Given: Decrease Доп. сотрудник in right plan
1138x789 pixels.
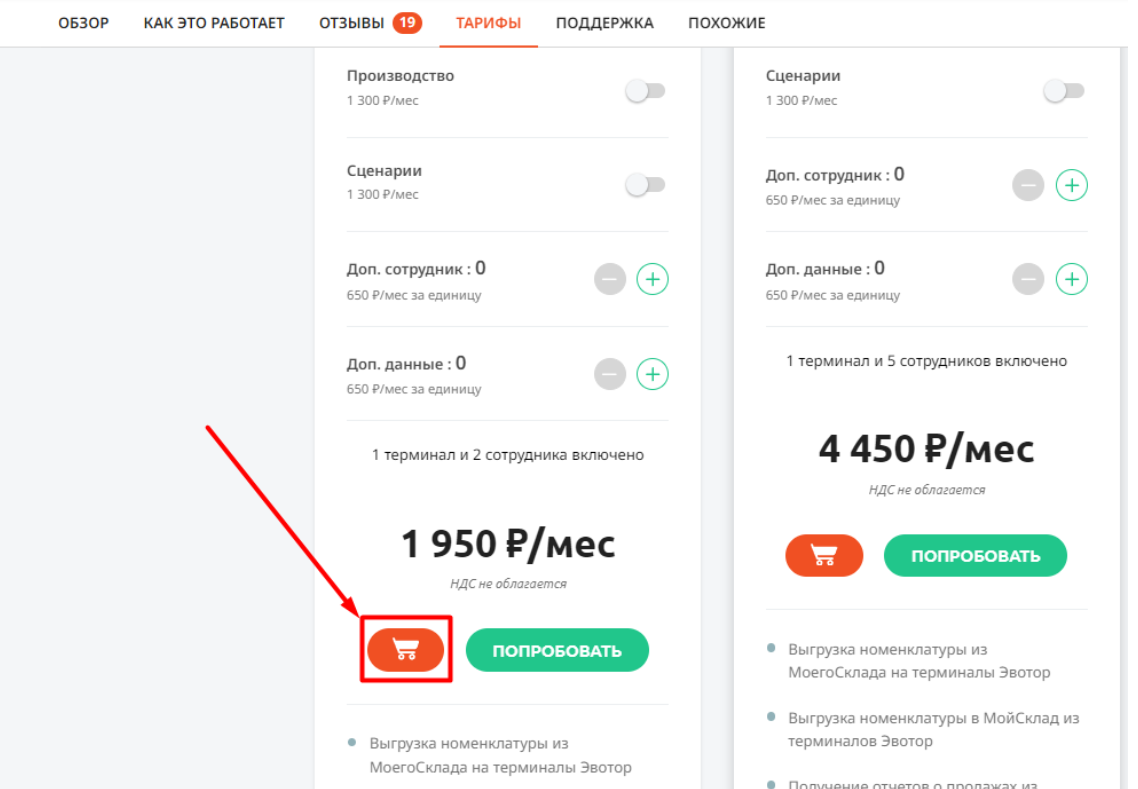Looking at the screenshot, I should pyautogui.click(x=1028, y=185).
